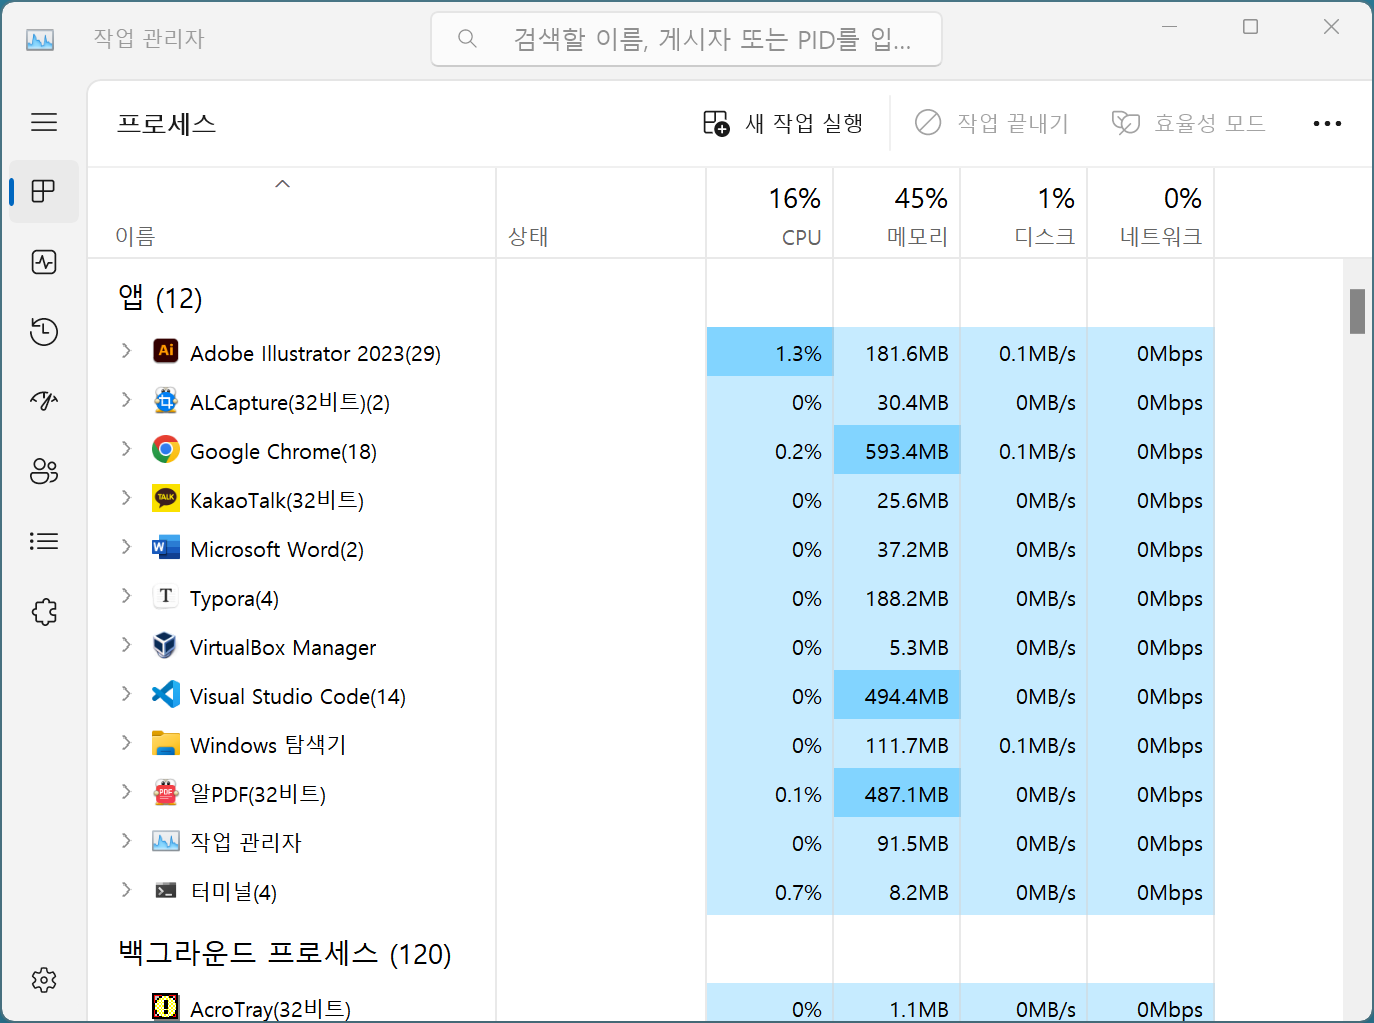Open Startup apps page in sidebar
1374x1023 pixels.
44,401
